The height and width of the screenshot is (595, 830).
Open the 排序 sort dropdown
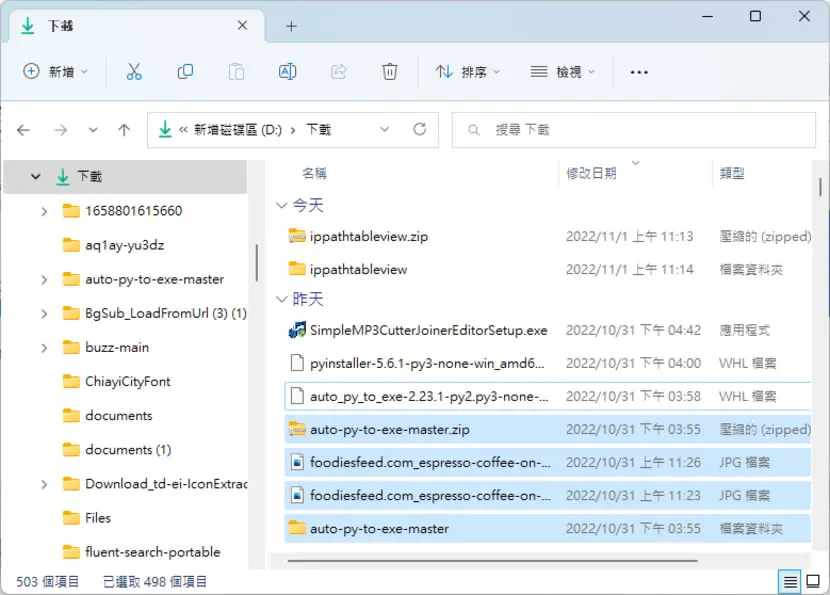(467, 71)
